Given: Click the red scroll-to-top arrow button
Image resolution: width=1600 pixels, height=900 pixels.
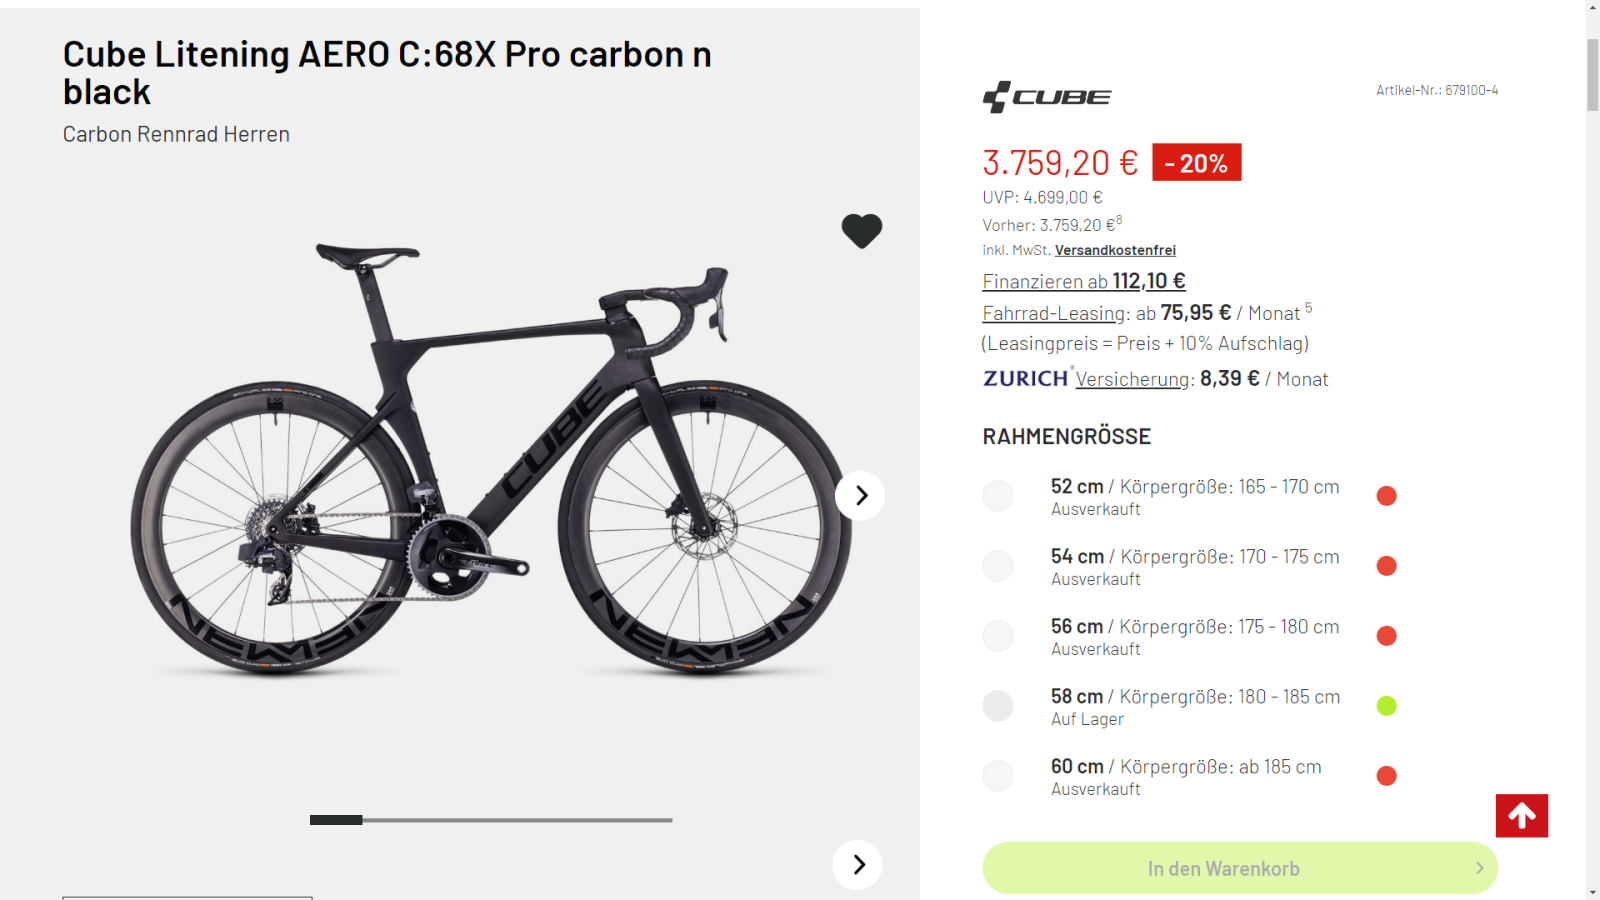Looking at the screenshot, I should click(x=1521, y=816).
